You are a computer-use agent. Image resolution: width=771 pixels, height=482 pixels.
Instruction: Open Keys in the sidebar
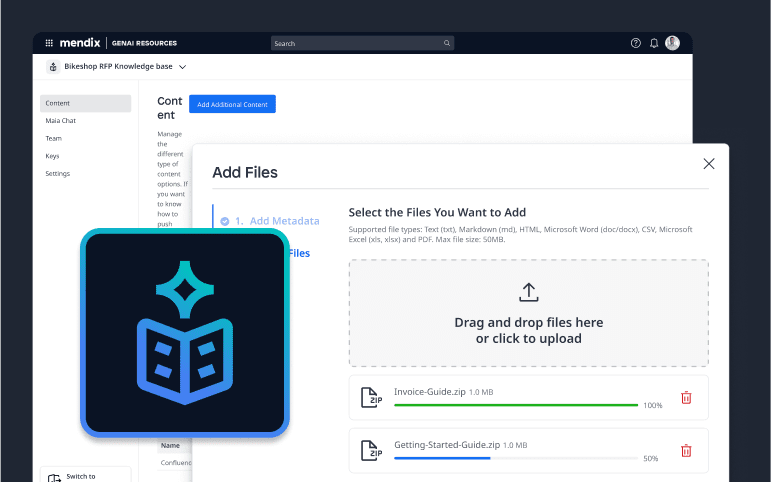[x=52, y=156]
